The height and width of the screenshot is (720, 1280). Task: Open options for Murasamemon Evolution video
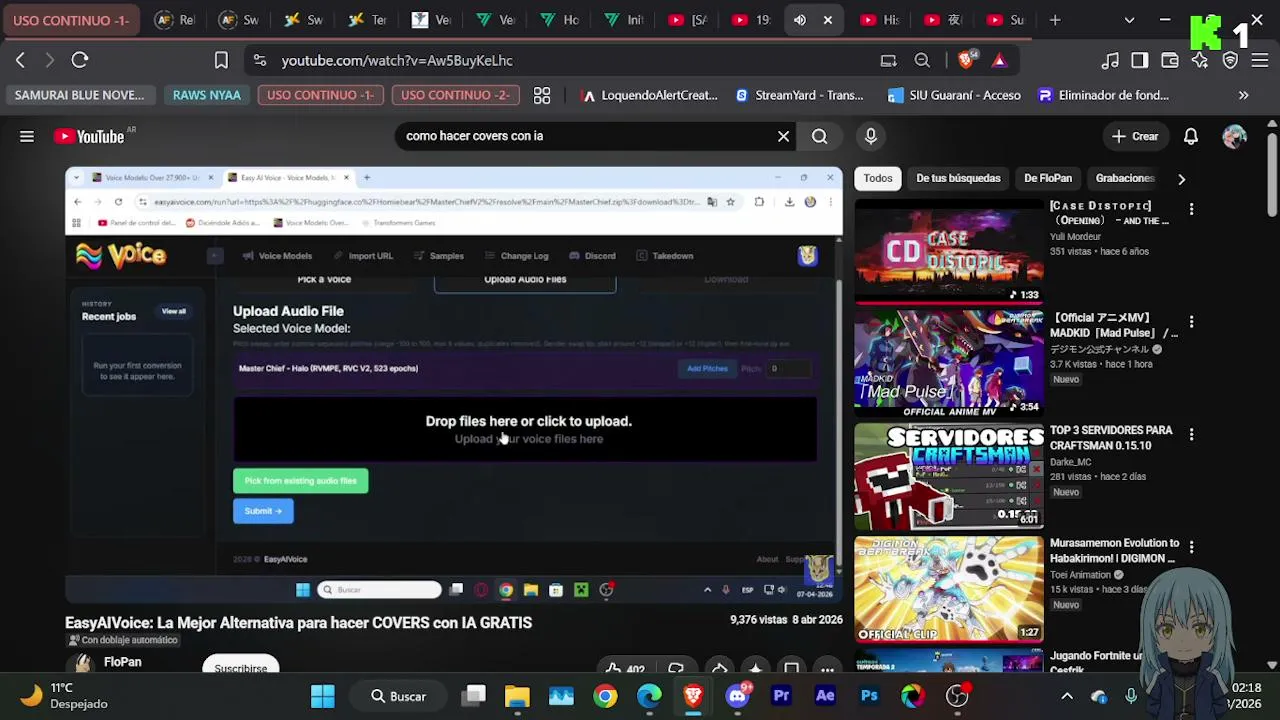click(1191, 547)
